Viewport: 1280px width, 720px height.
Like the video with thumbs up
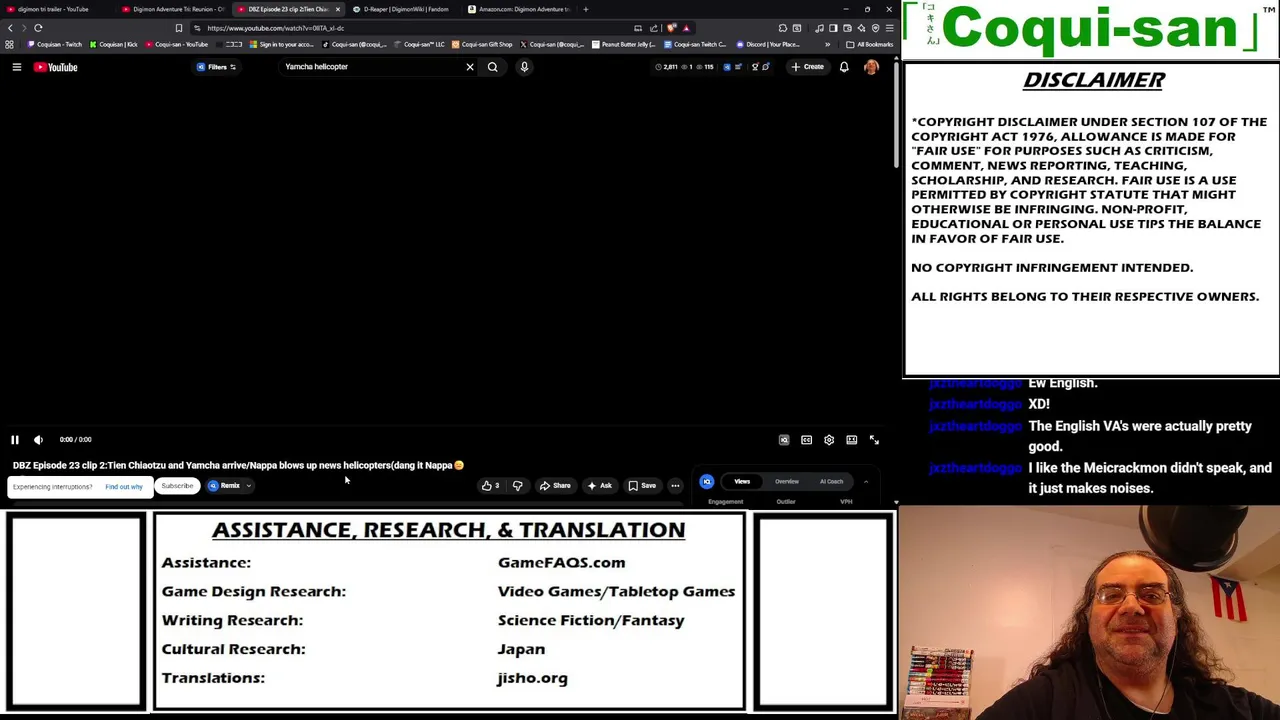[490, 486]
